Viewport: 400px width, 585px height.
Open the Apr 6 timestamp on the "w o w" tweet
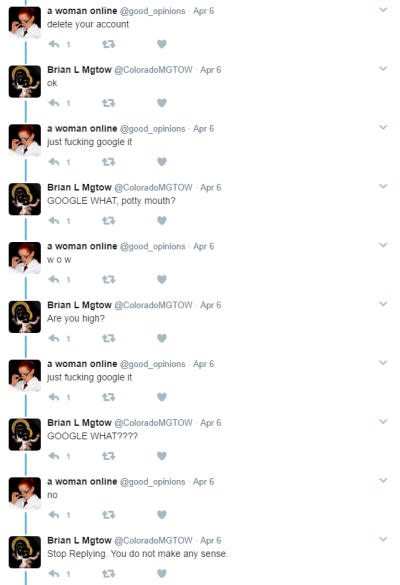pyautogui.click(x=204, y=246)
